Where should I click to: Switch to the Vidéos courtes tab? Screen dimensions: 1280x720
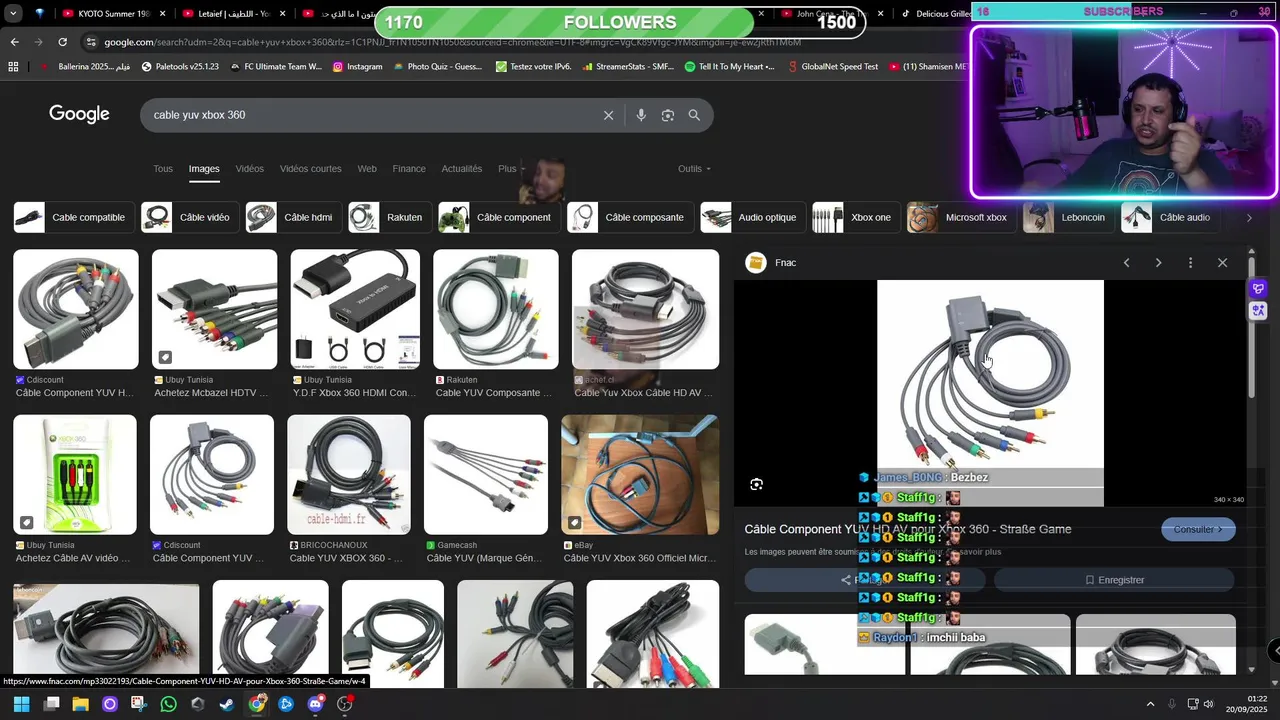point(311,169)
